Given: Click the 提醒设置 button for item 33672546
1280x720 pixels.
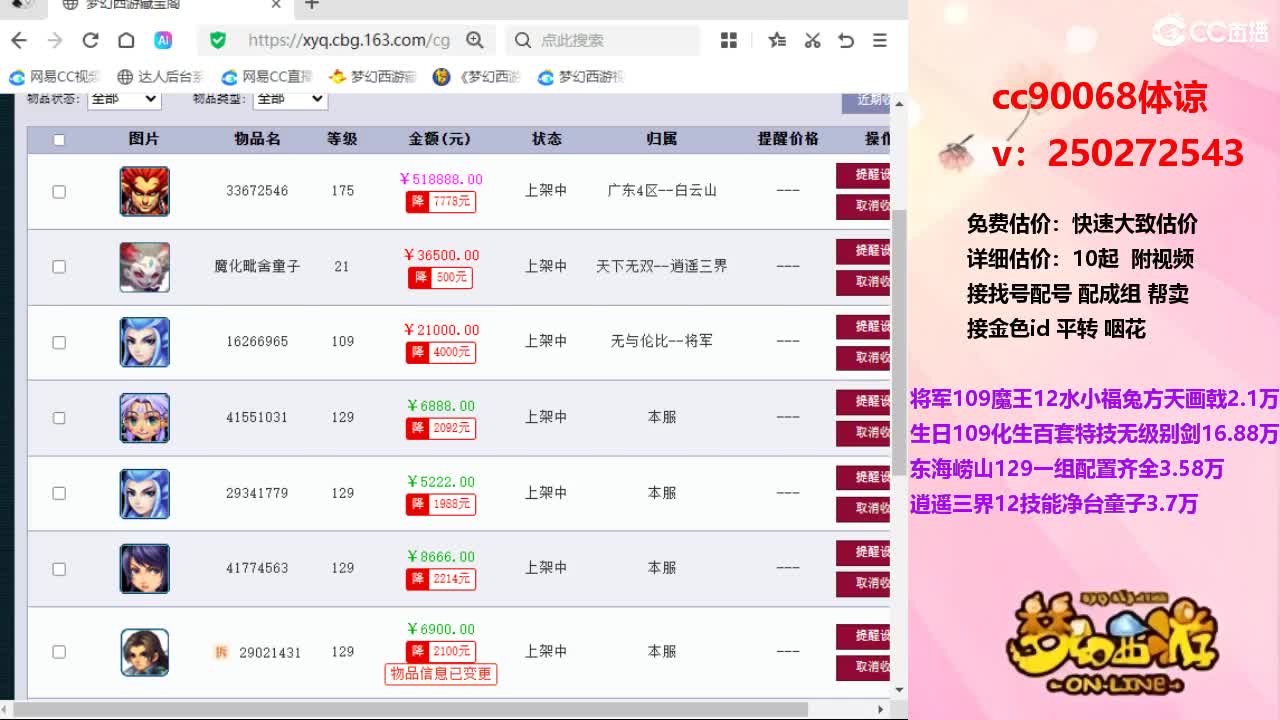Looking at the screenshot, I should coord(863,175).
